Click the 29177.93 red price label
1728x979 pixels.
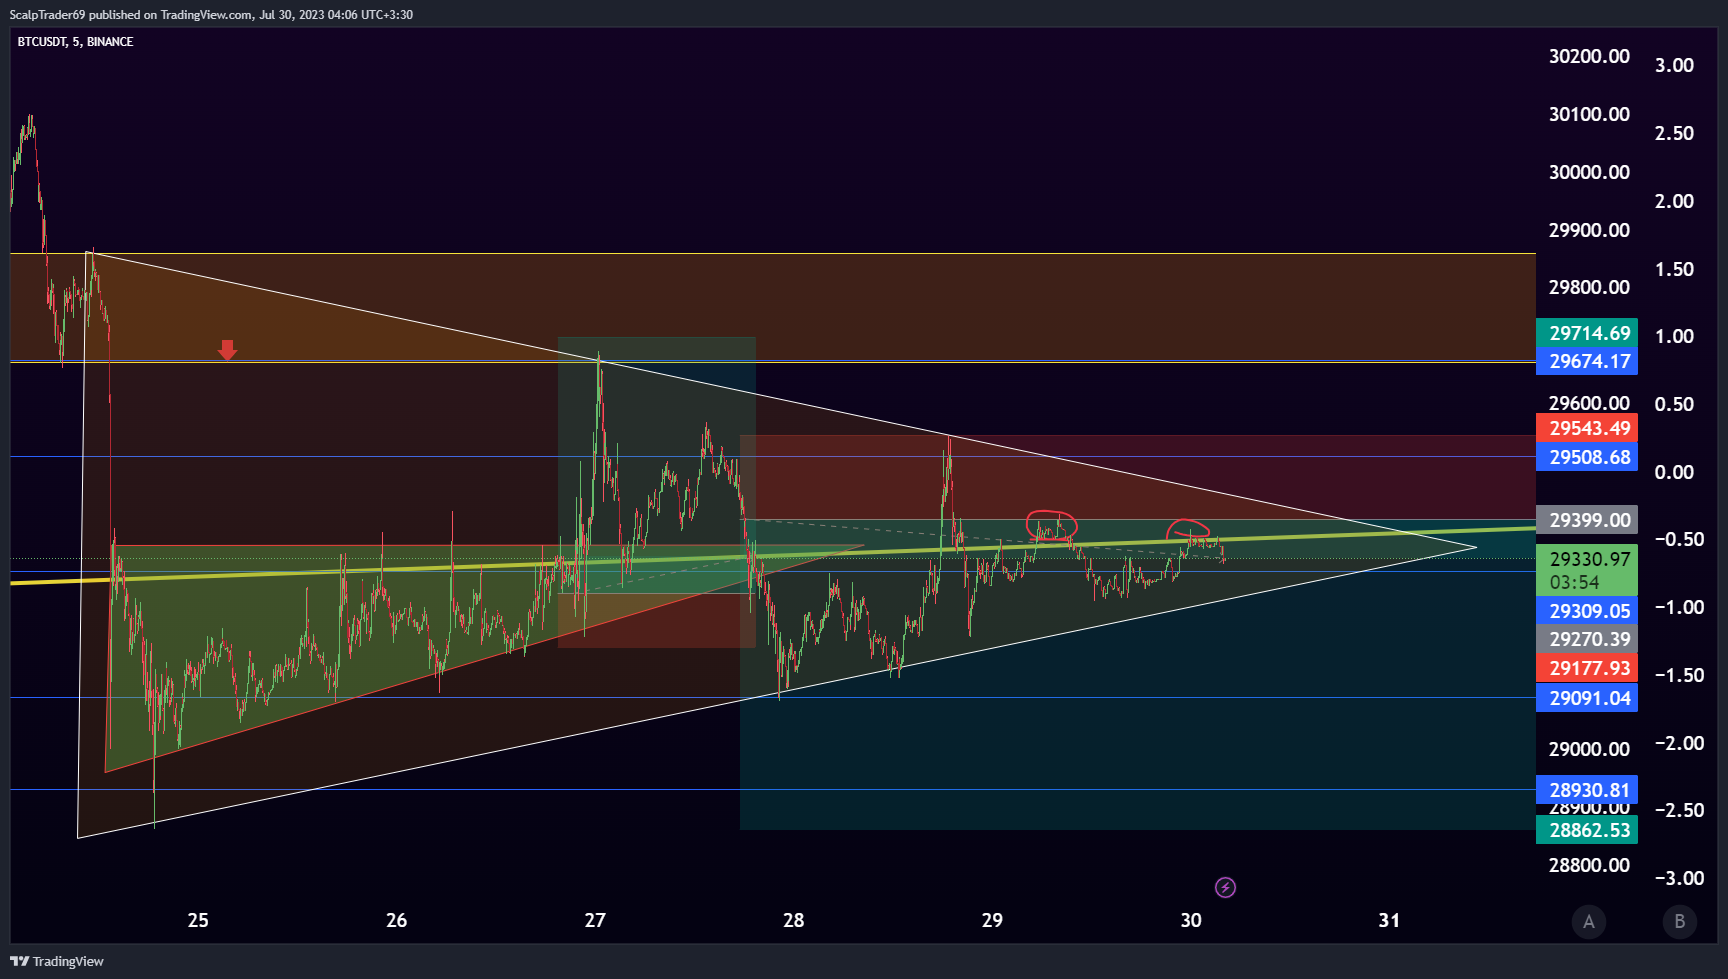point(1587,668)
